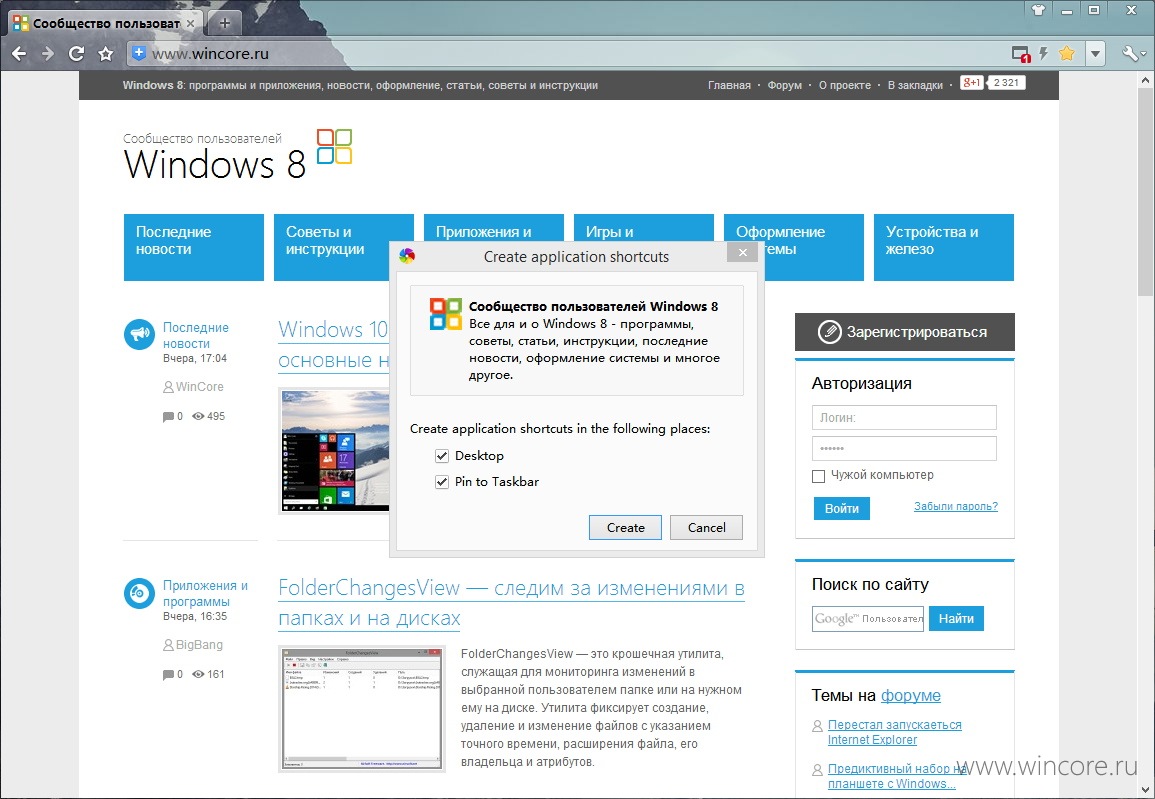Open the Главная link in the top bar
Screen dimensions: 1155x799
click(729, 85)
